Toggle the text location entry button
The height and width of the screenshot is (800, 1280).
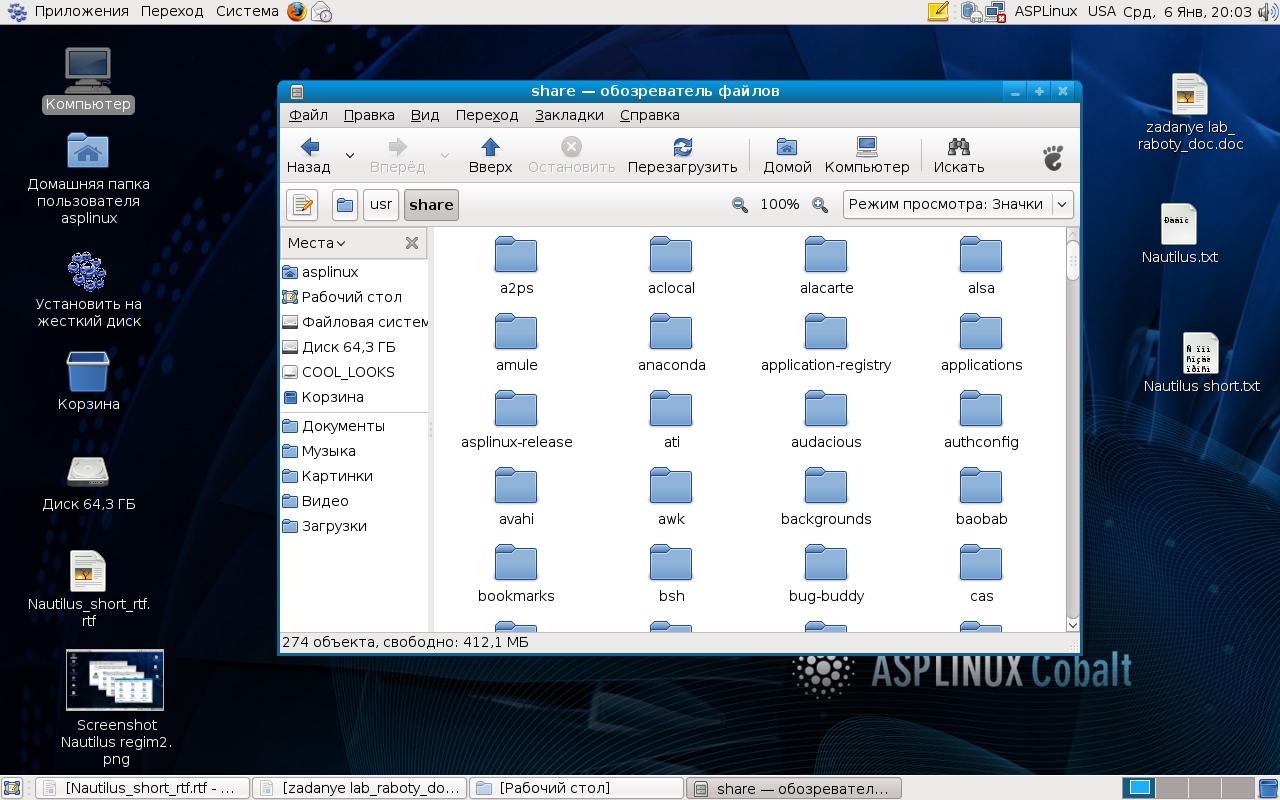302,205
